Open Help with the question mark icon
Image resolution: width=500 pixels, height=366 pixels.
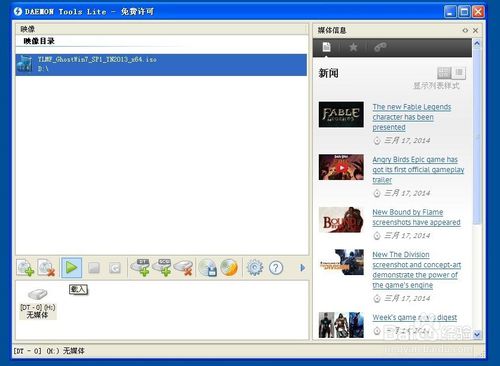tap(276, 268)
